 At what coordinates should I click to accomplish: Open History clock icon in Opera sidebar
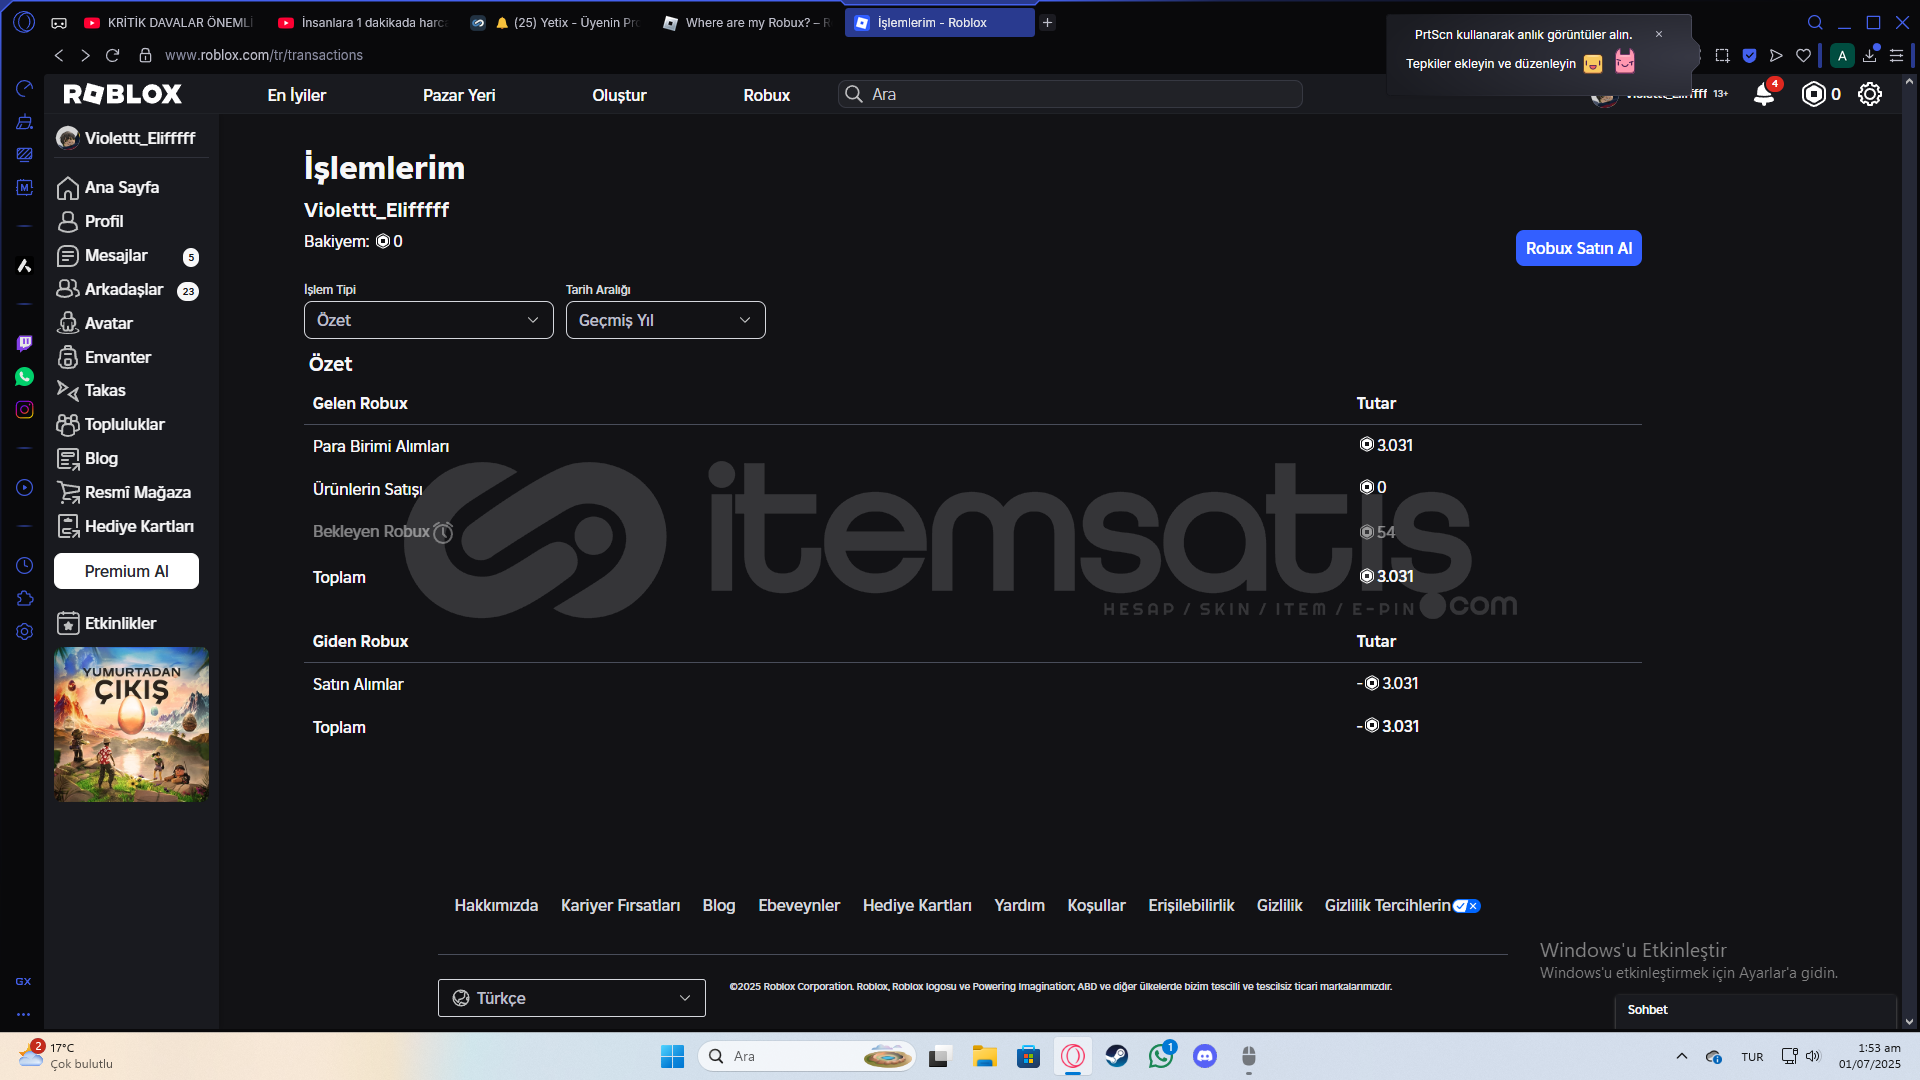pyautogui.click(x=24, y=566)
